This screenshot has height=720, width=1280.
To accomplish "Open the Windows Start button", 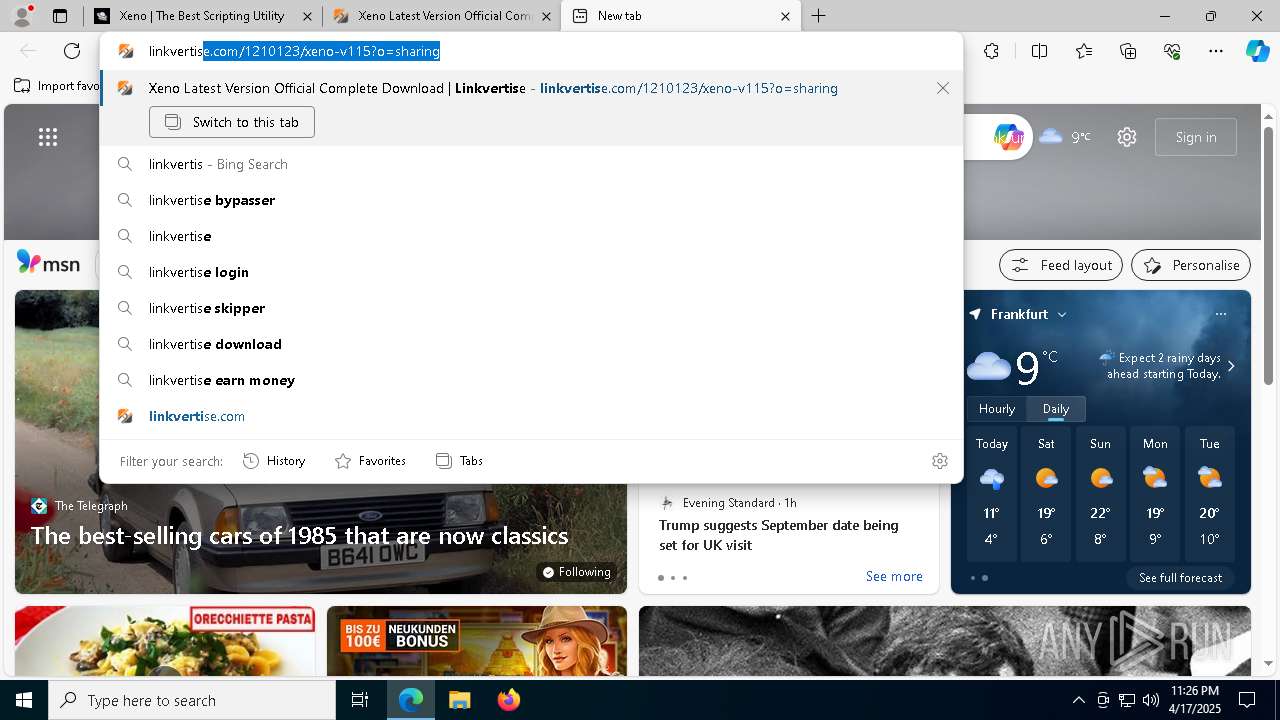I will pos(24,700).
